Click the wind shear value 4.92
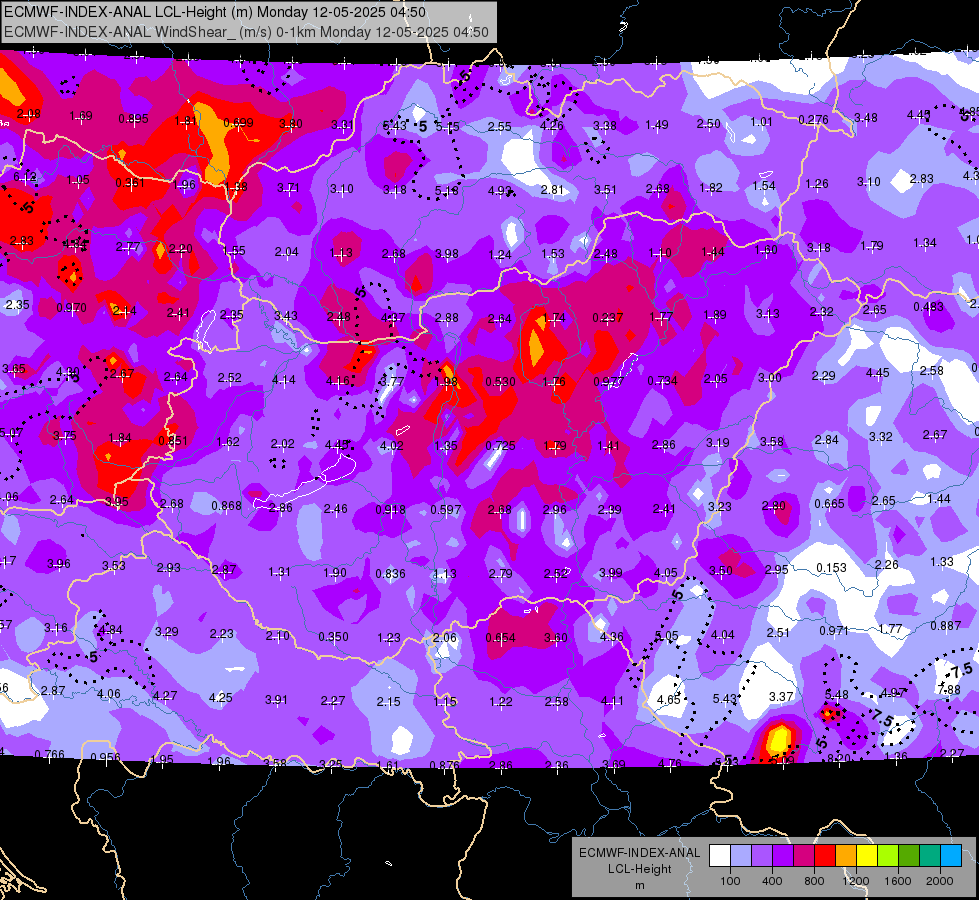 pos(499,190)
